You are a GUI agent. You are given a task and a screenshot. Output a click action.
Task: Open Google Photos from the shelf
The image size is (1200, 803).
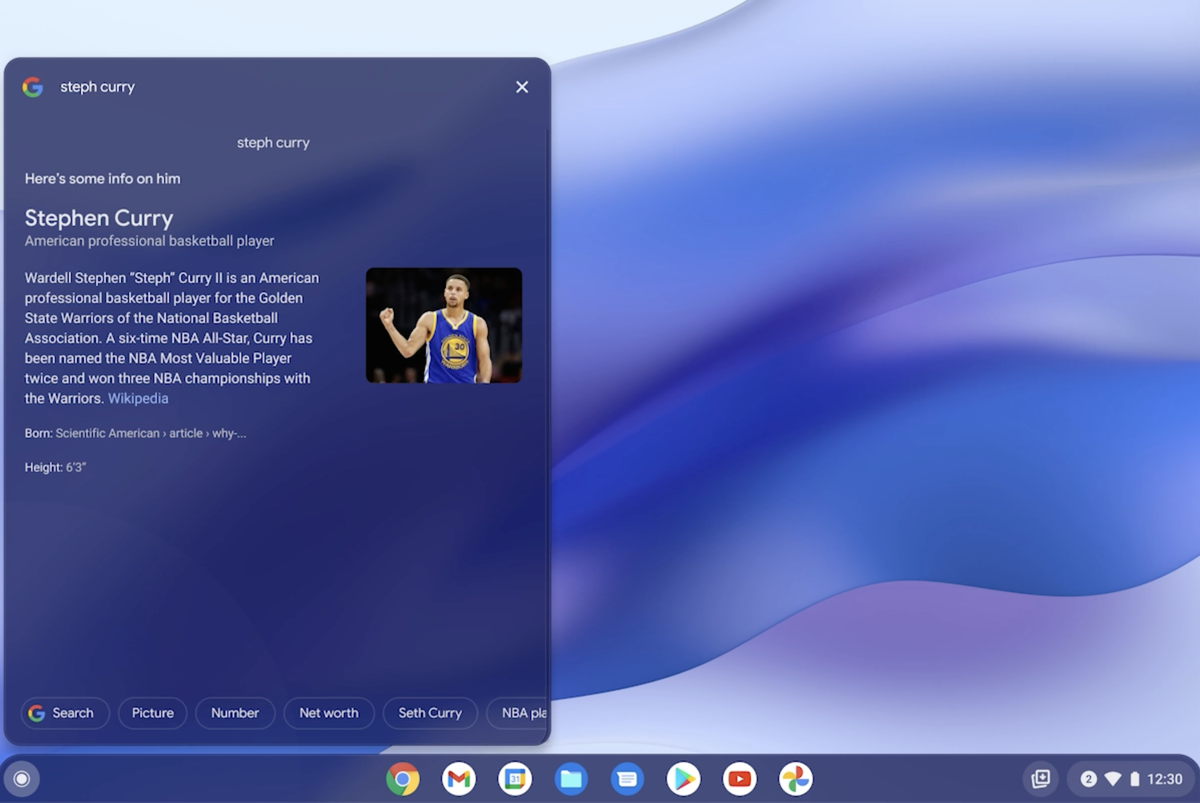[795, 778]
